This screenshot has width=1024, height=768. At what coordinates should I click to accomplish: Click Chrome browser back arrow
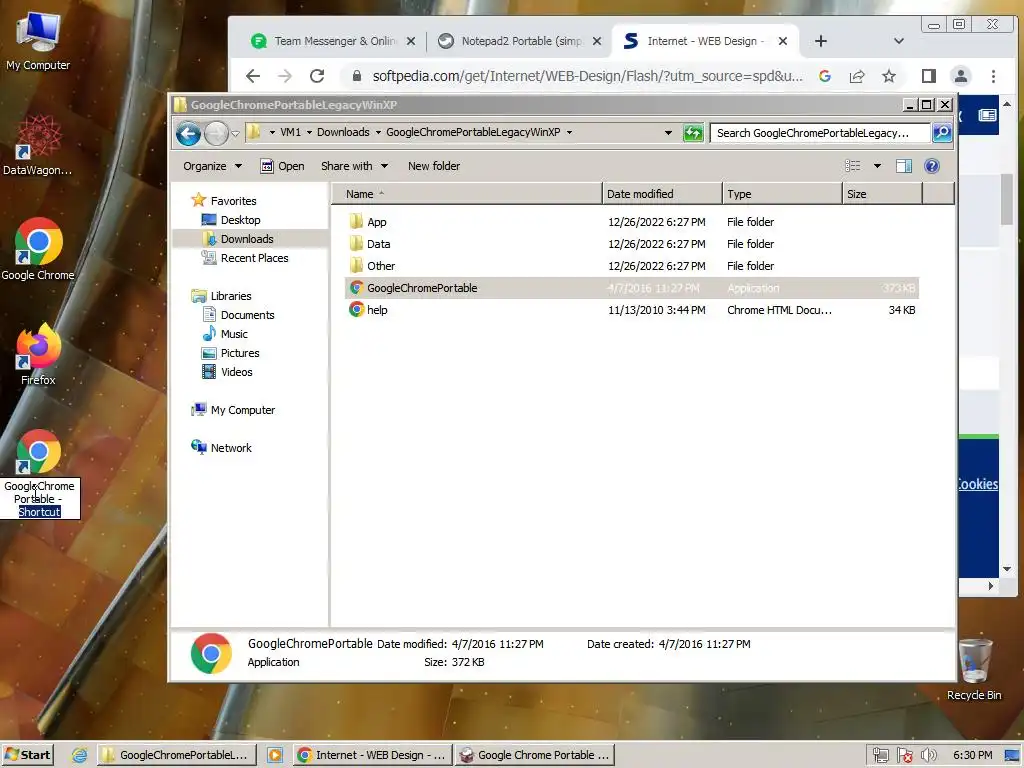(253, 76)
